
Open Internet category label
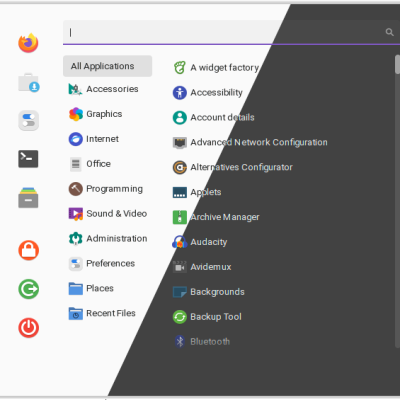pos(102,139)
